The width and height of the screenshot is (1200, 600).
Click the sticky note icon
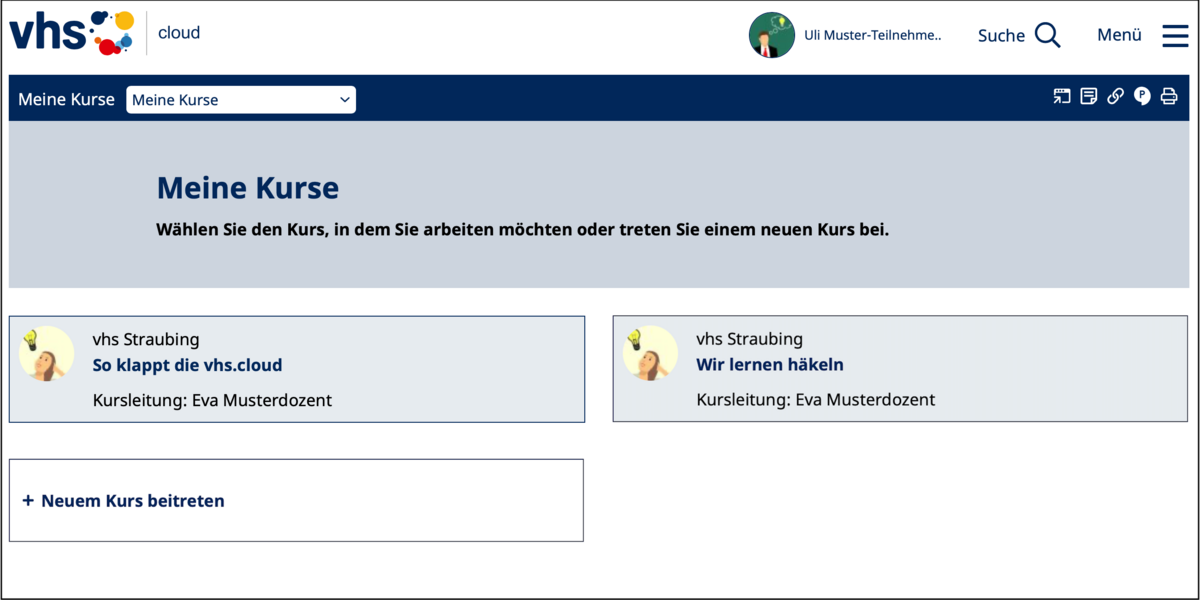pos(1089,96)
